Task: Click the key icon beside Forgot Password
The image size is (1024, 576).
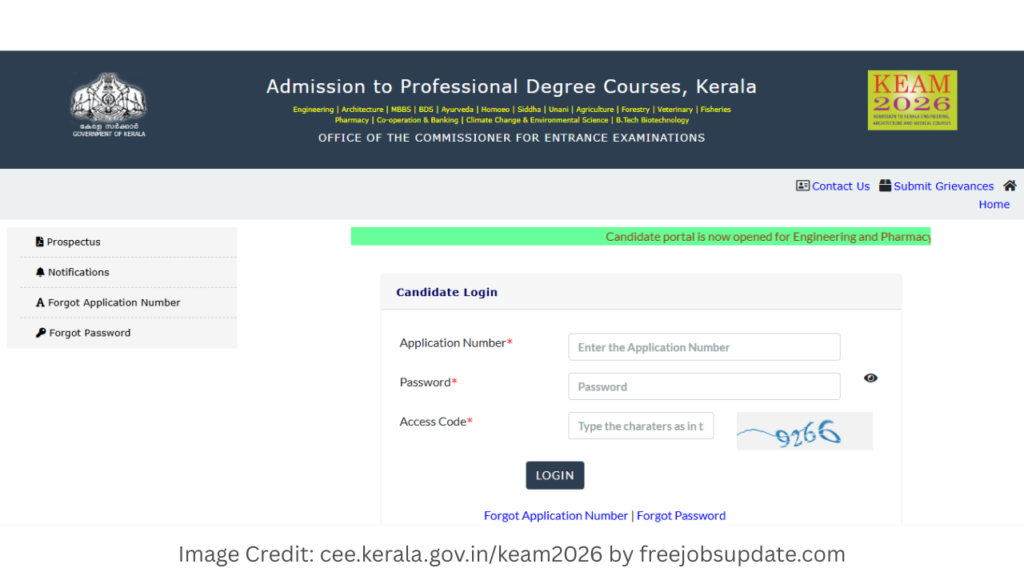Action: (x=40, y=333)
